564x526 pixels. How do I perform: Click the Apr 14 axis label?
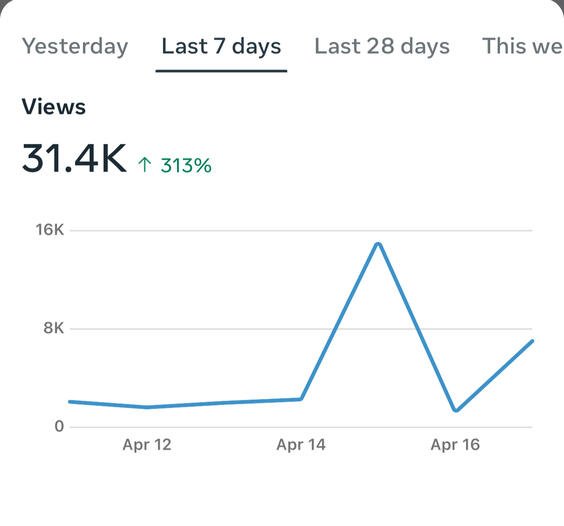tap(301, 445)
